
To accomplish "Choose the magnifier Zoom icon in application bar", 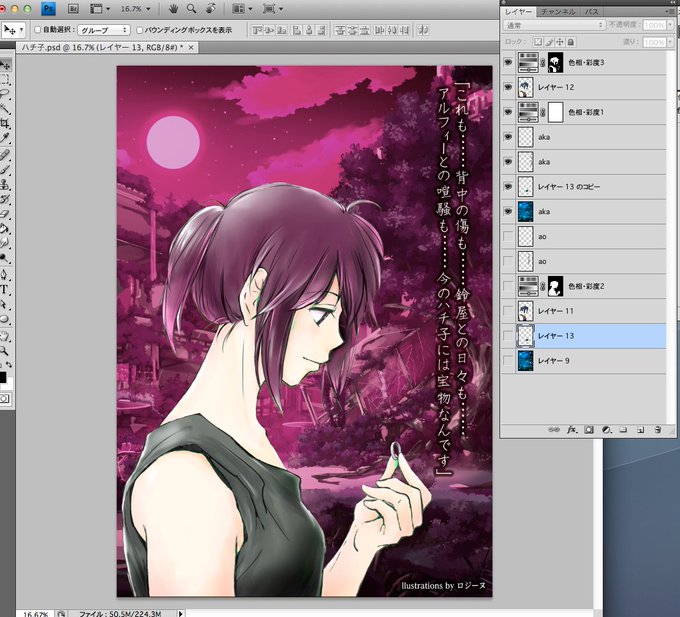I will [x=191, y=8].
